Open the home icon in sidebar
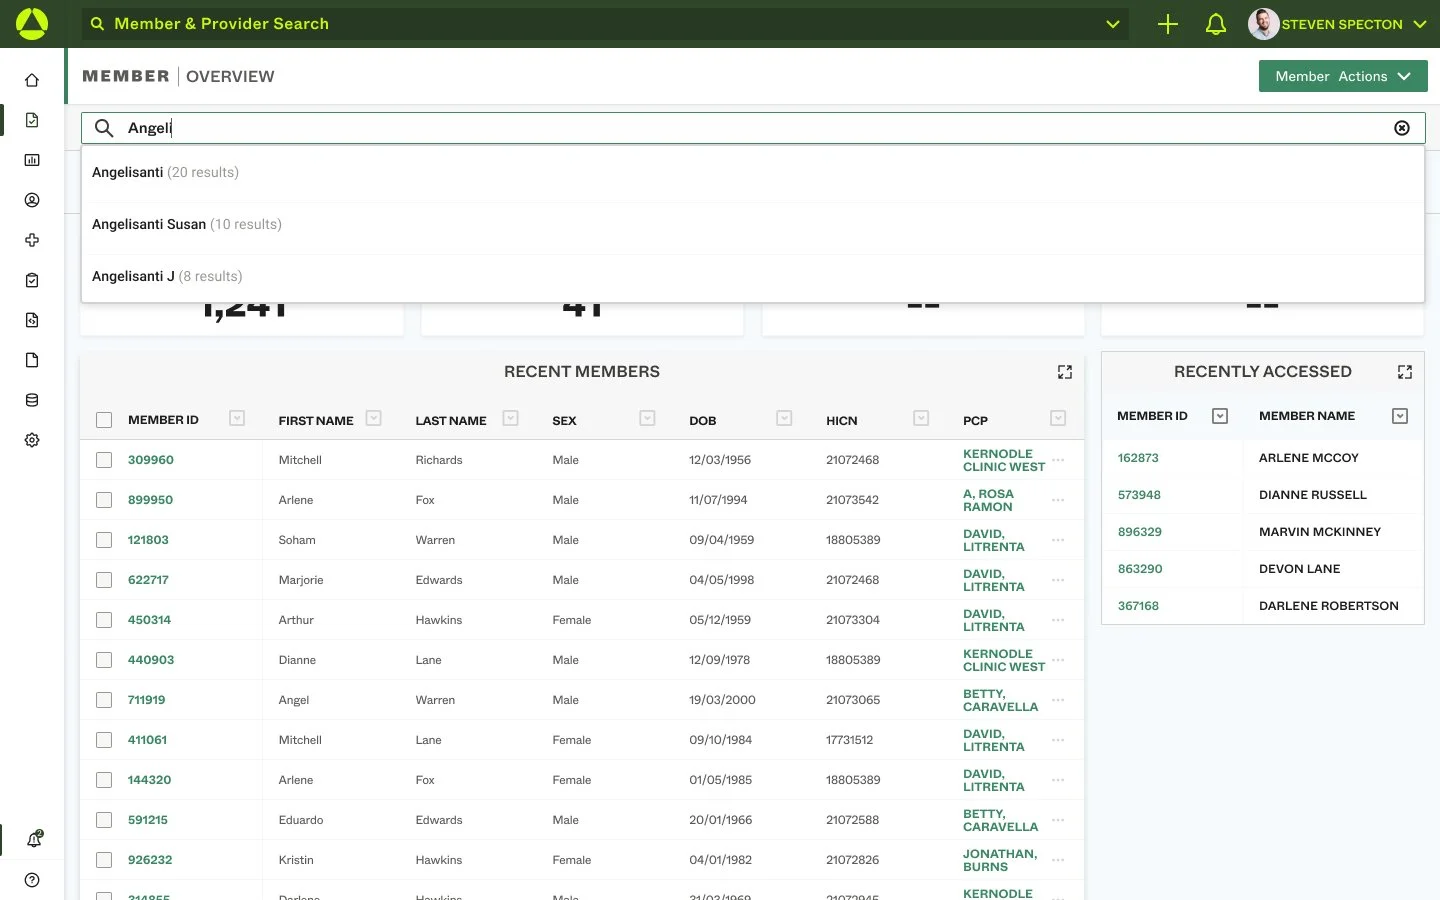Screen dimensions: 1440x900 [32, 80]
